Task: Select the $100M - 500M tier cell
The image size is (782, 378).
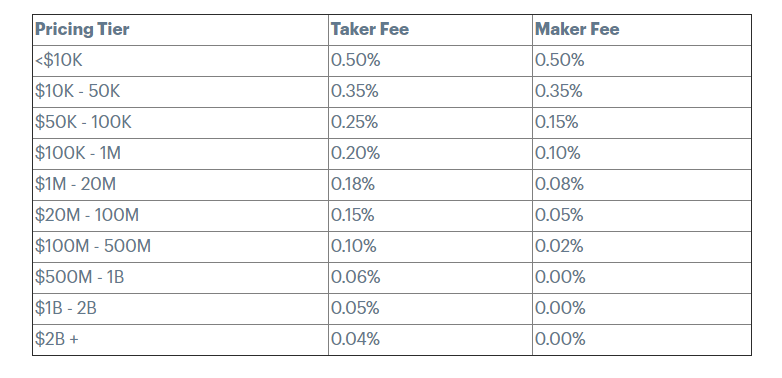Action: 181,246
